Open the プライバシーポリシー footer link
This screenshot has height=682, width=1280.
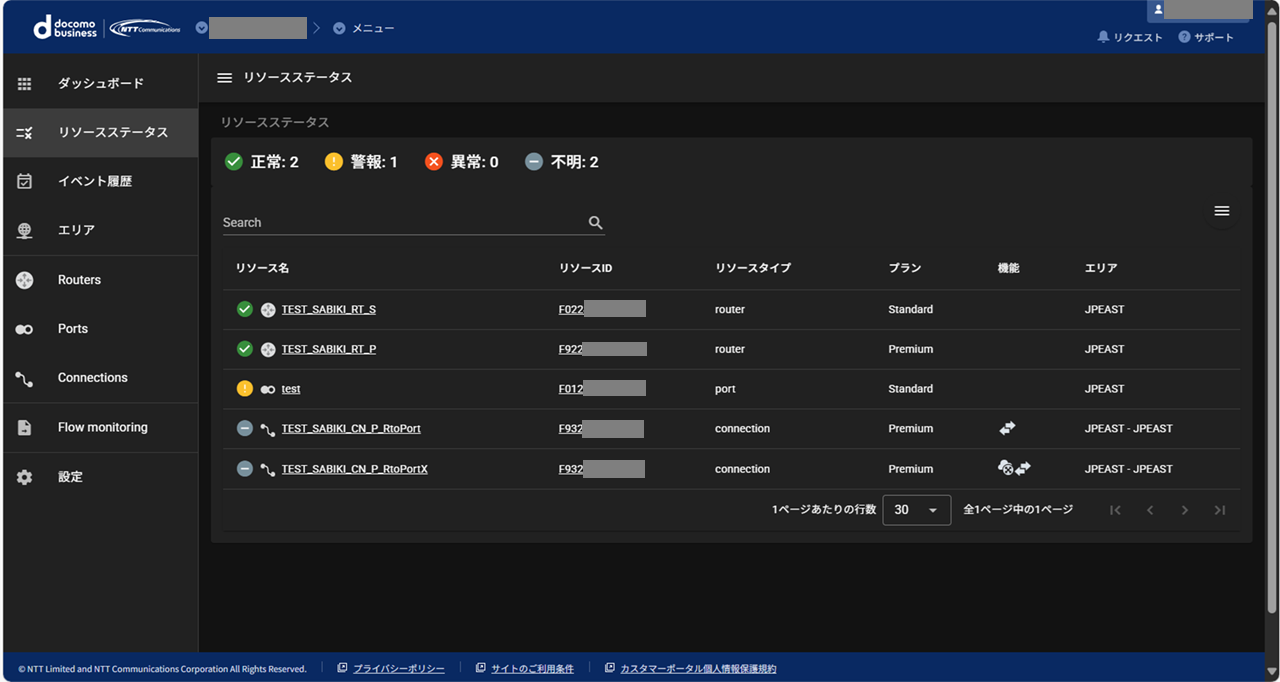pyautogui.click(x=398, y=669)
